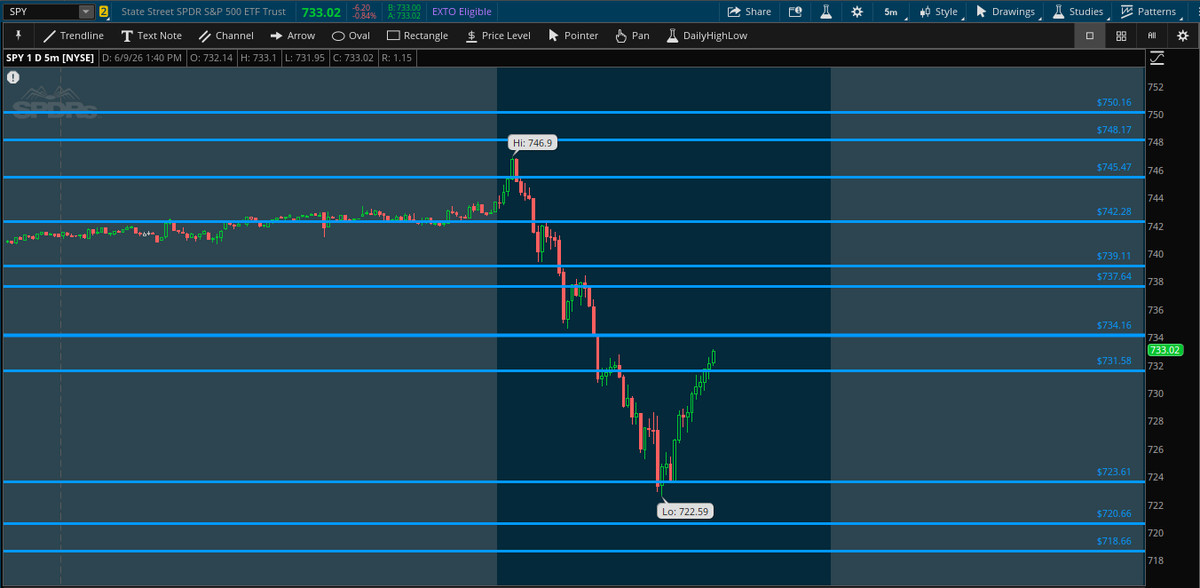Select the $748.17 price level label
1200x588 pixels.
pyautogui.click(x=1113, y=130)
